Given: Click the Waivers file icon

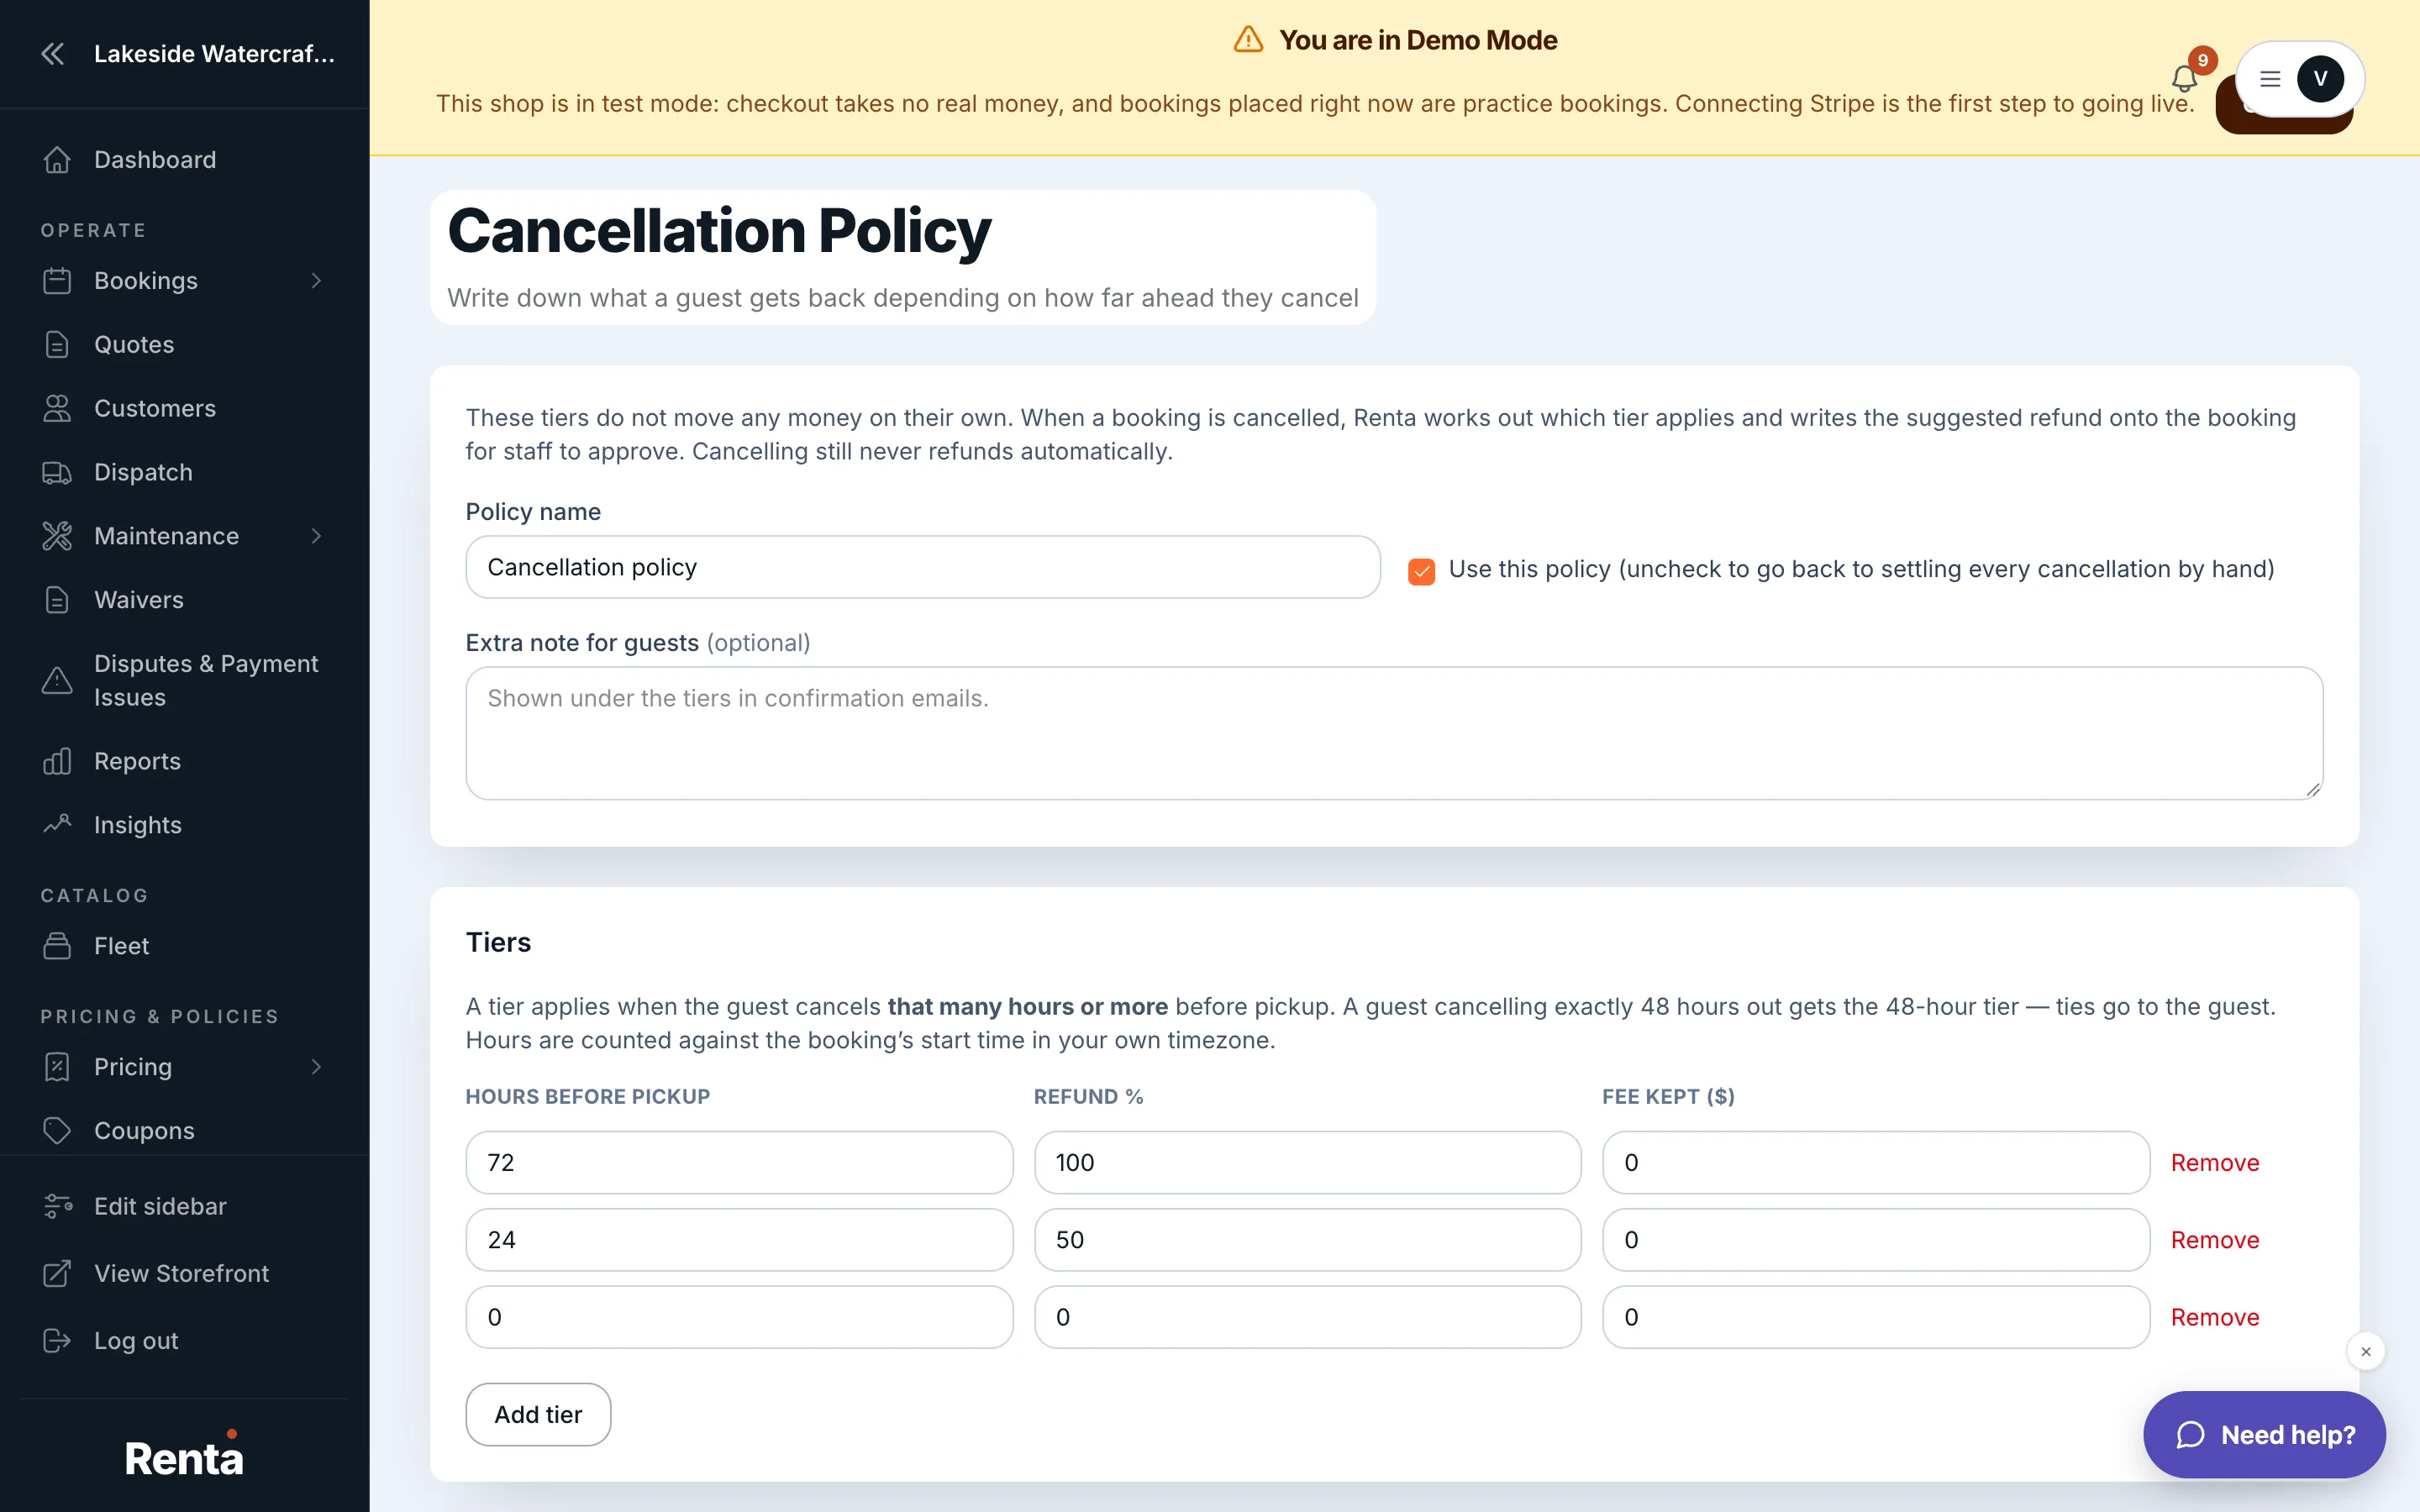Looking at the screenshot, I should [x=57, y=600].
